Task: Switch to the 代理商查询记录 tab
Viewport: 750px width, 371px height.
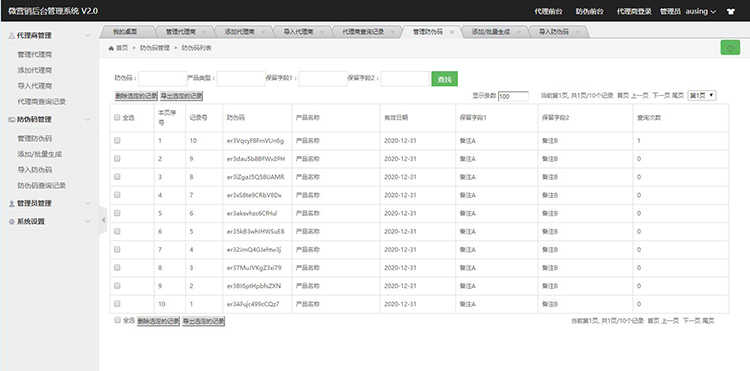Action: 363,32
